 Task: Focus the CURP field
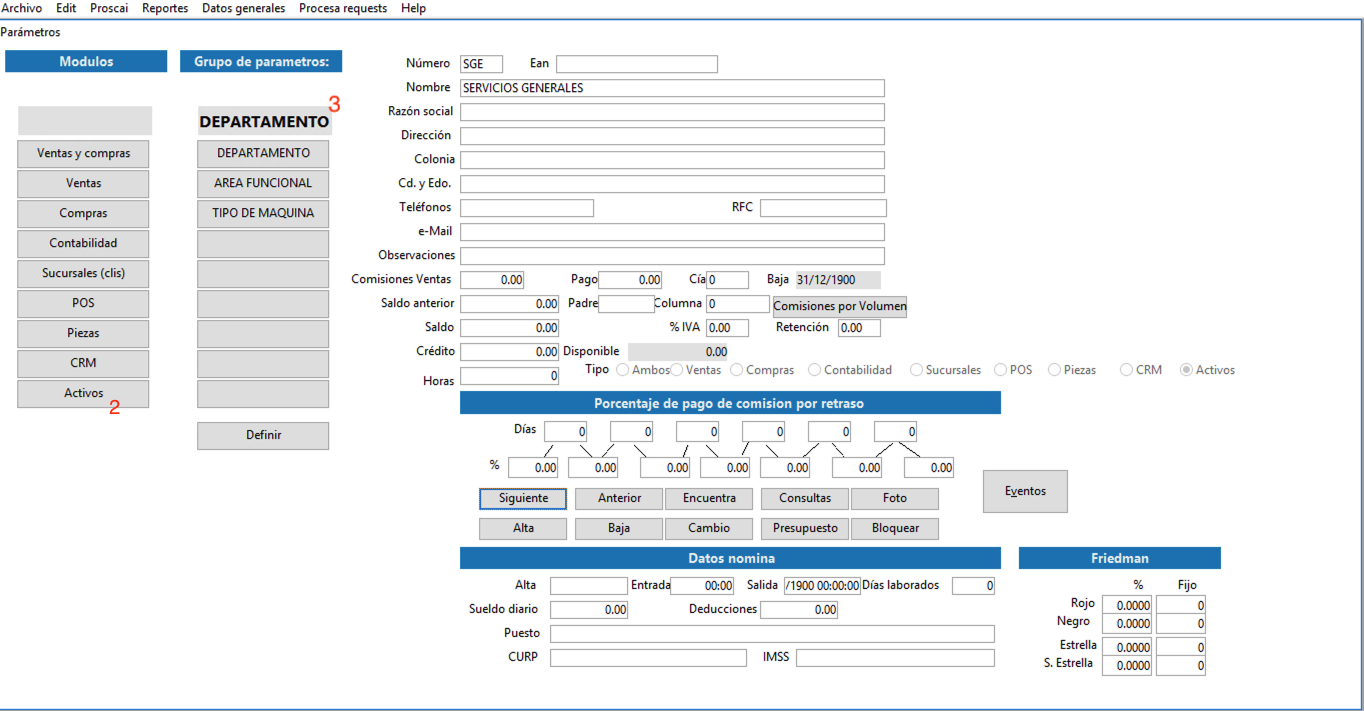coord(649,658)
